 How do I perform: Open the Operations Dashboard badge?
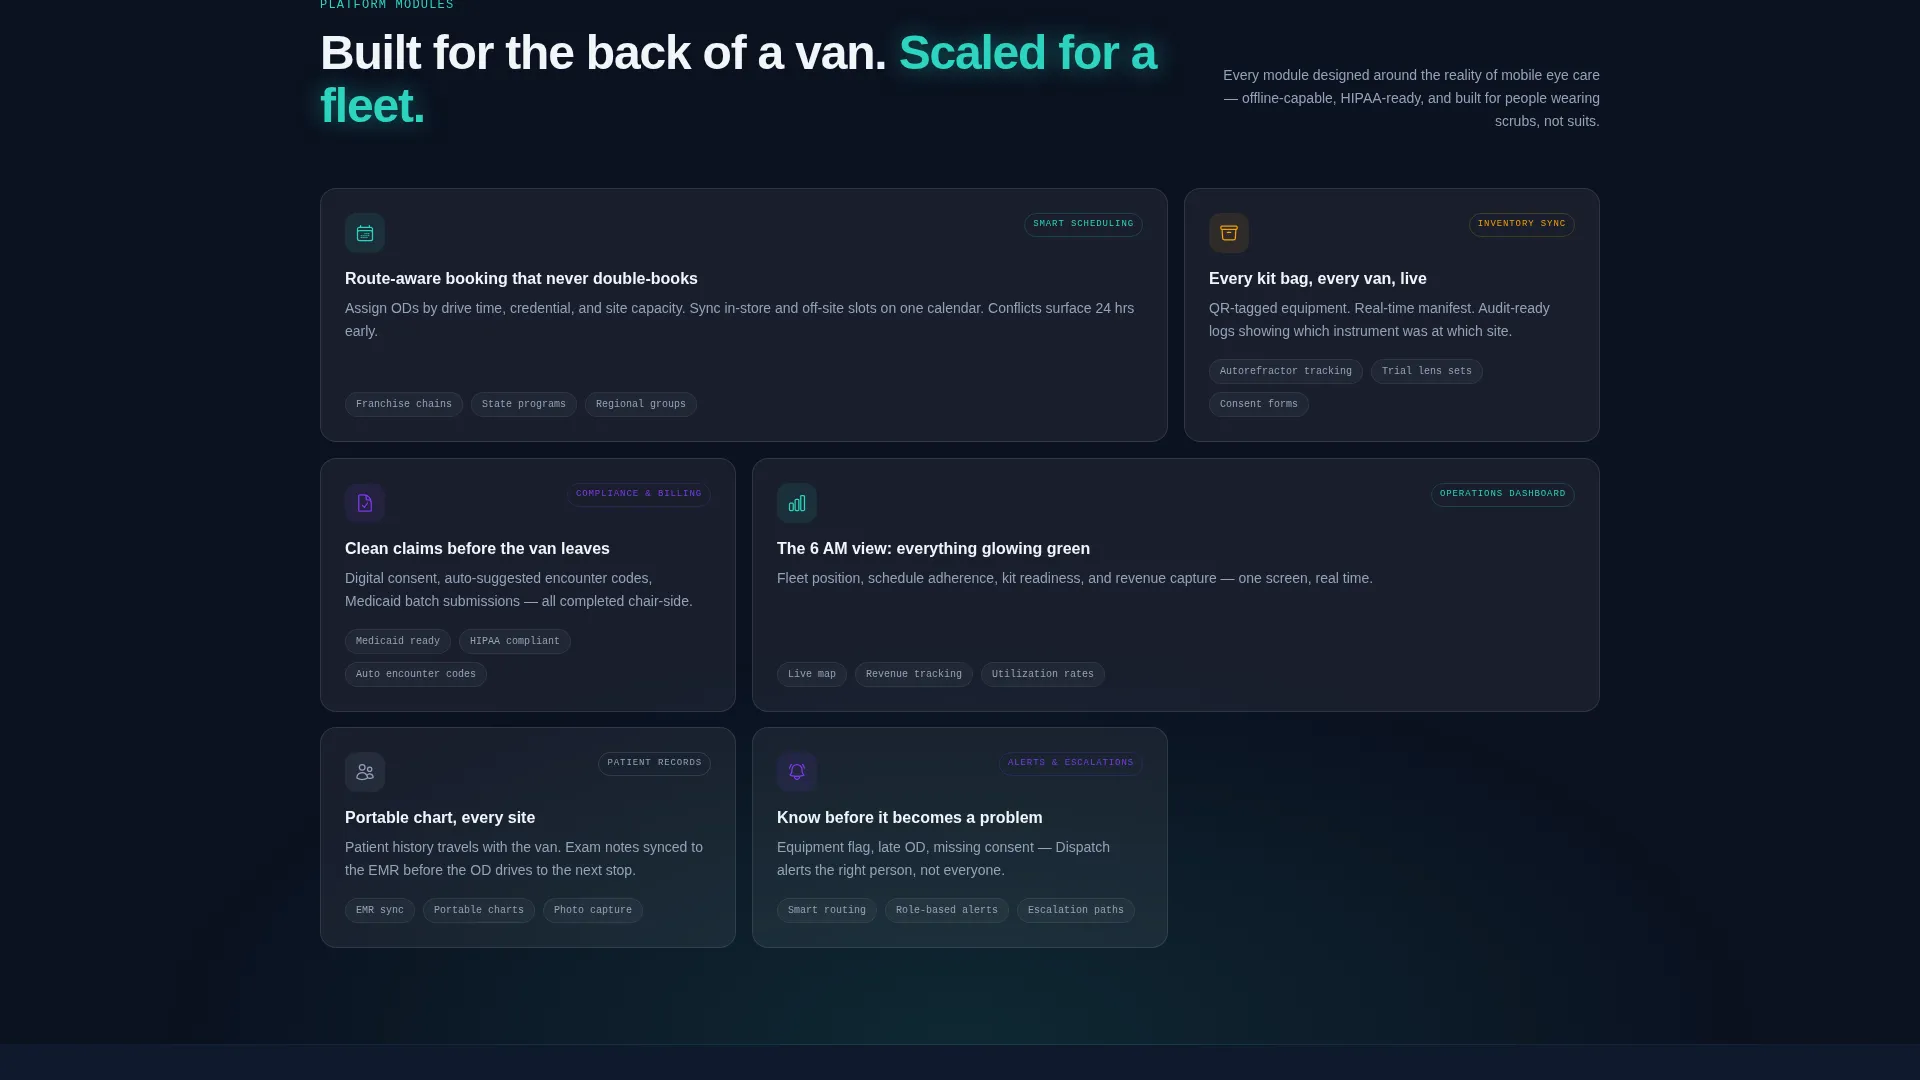pyautogui.click(x=1502, y=494)
